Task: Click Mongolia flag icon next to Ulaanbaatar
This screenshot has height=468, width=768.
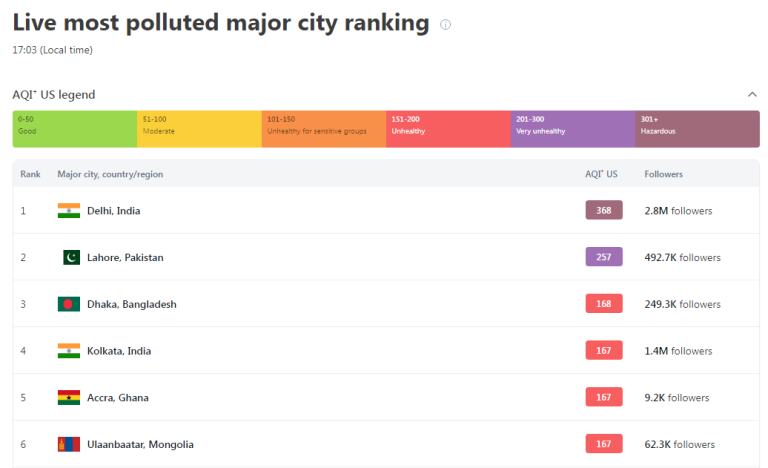Action: click(x=69, y=444)
